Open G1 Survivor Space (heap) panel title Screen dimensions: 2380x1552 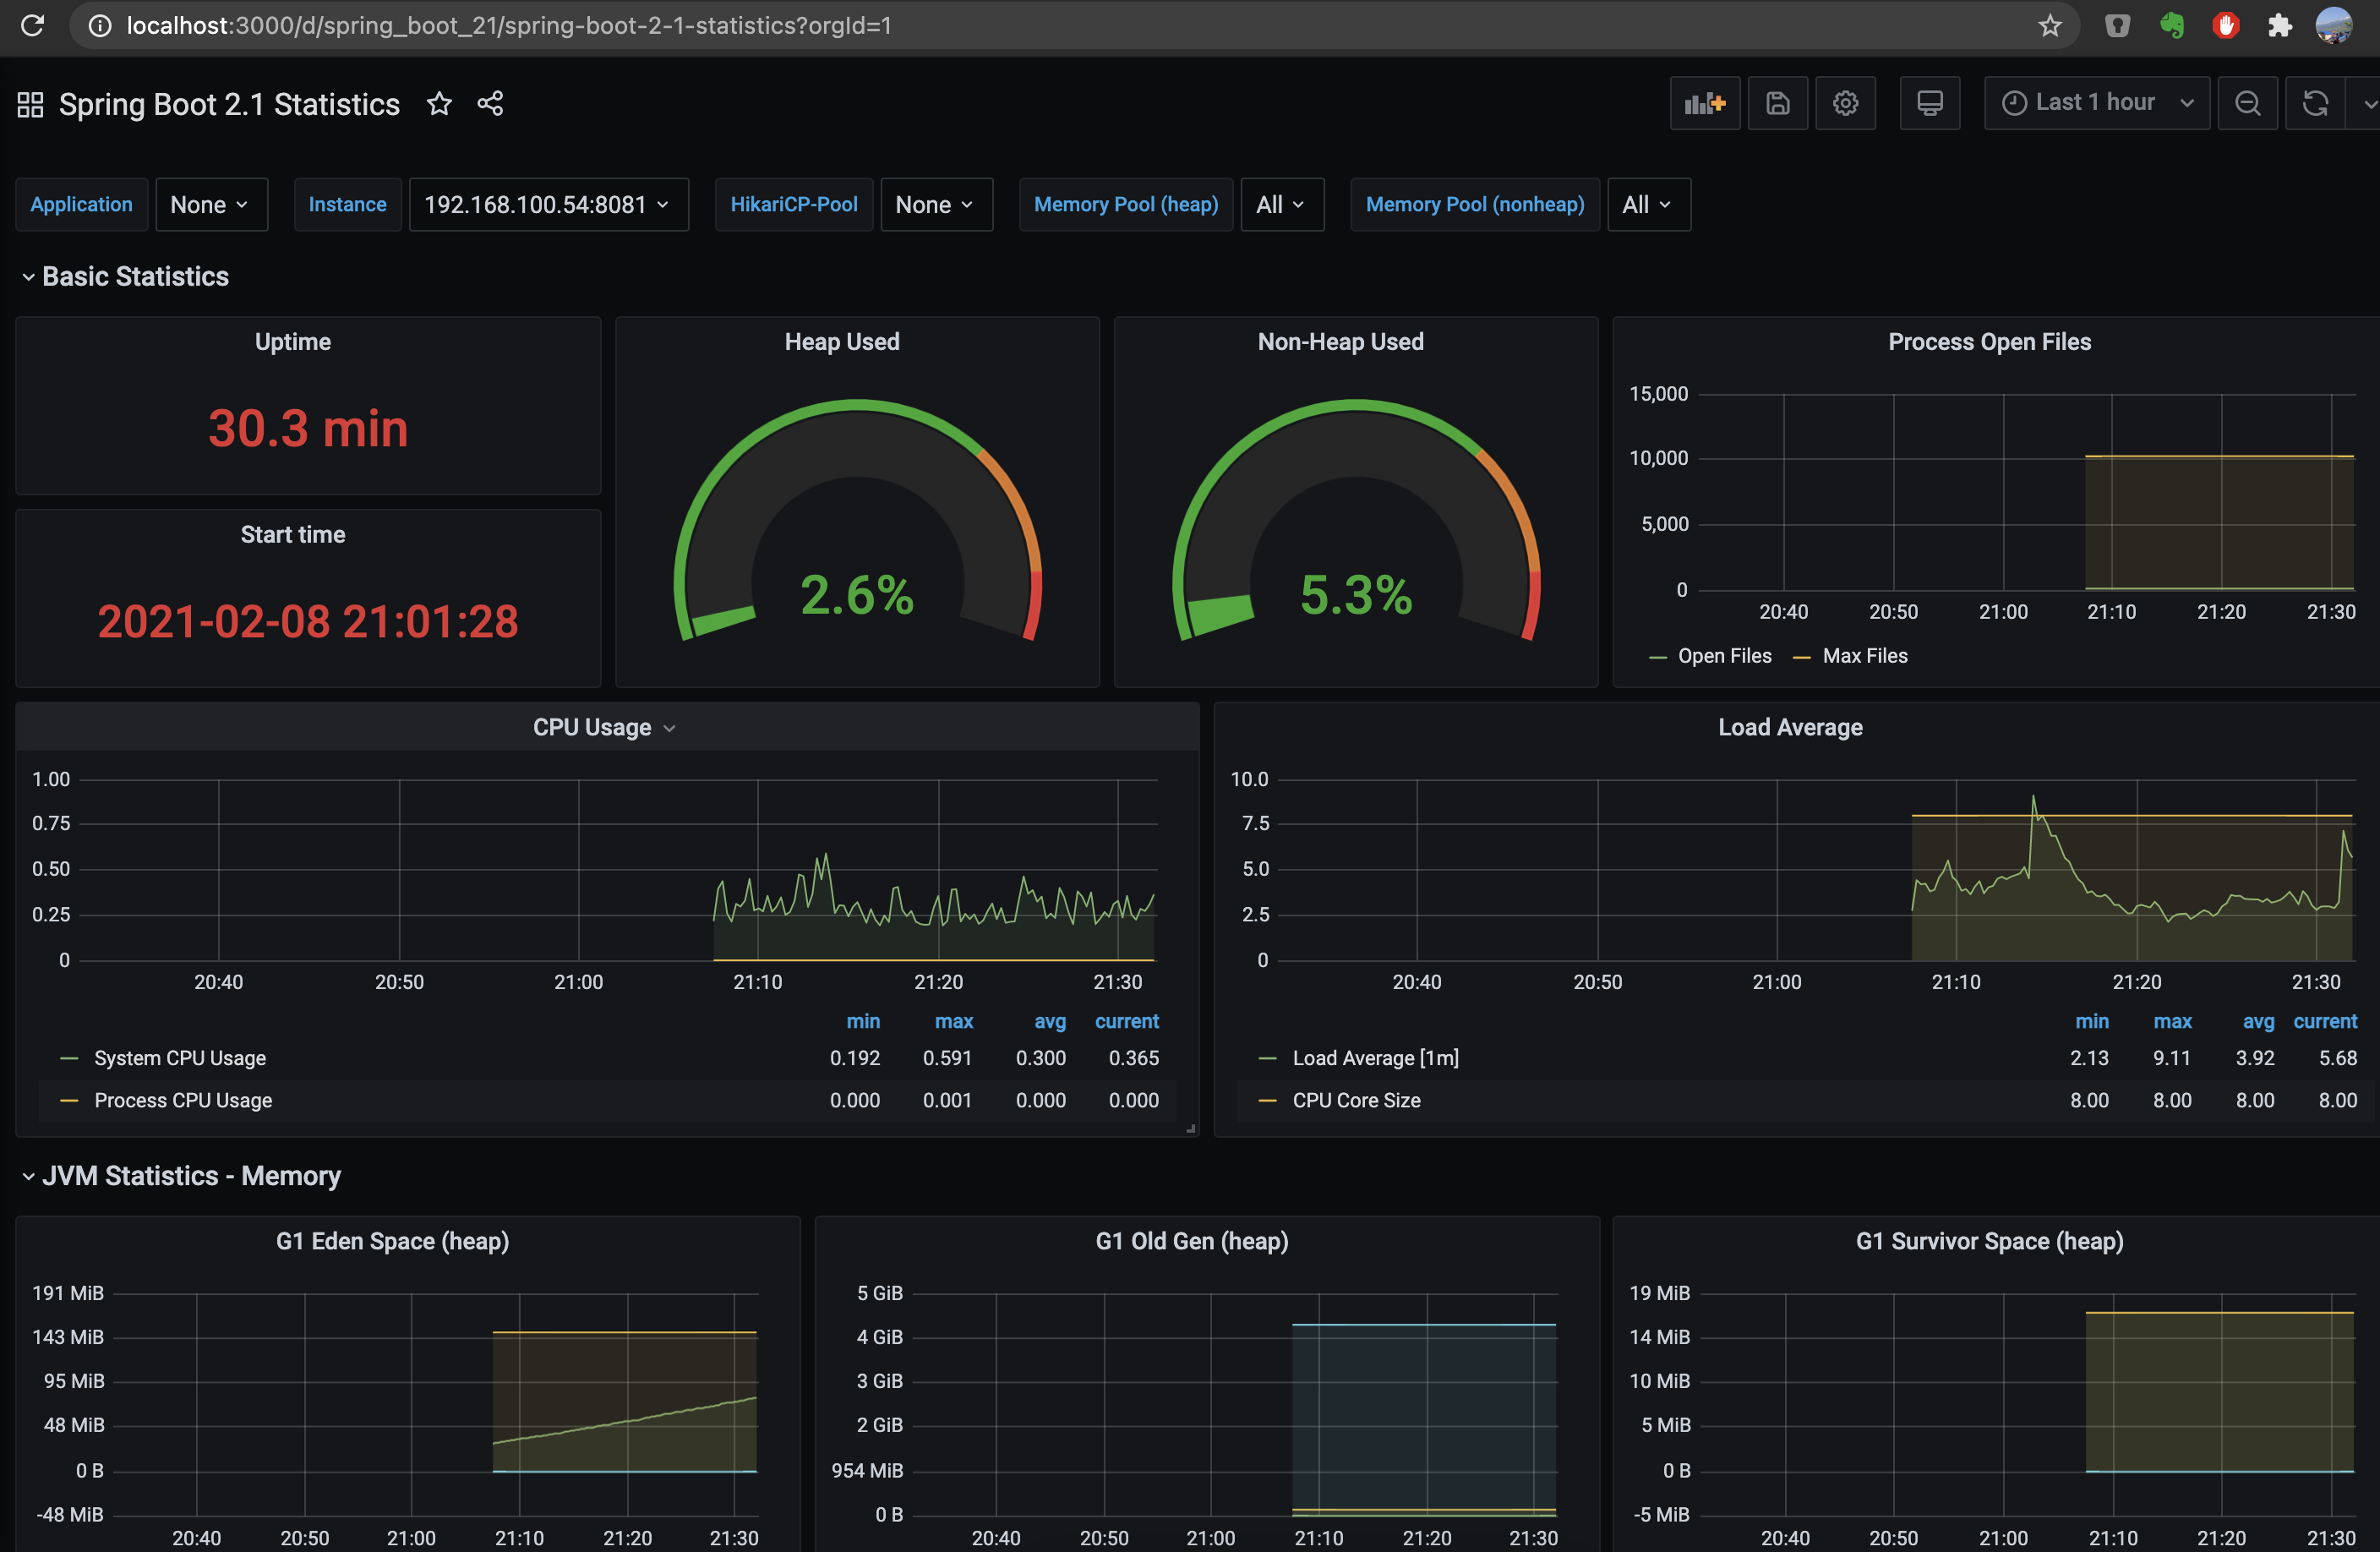tap(1989, 1241)
